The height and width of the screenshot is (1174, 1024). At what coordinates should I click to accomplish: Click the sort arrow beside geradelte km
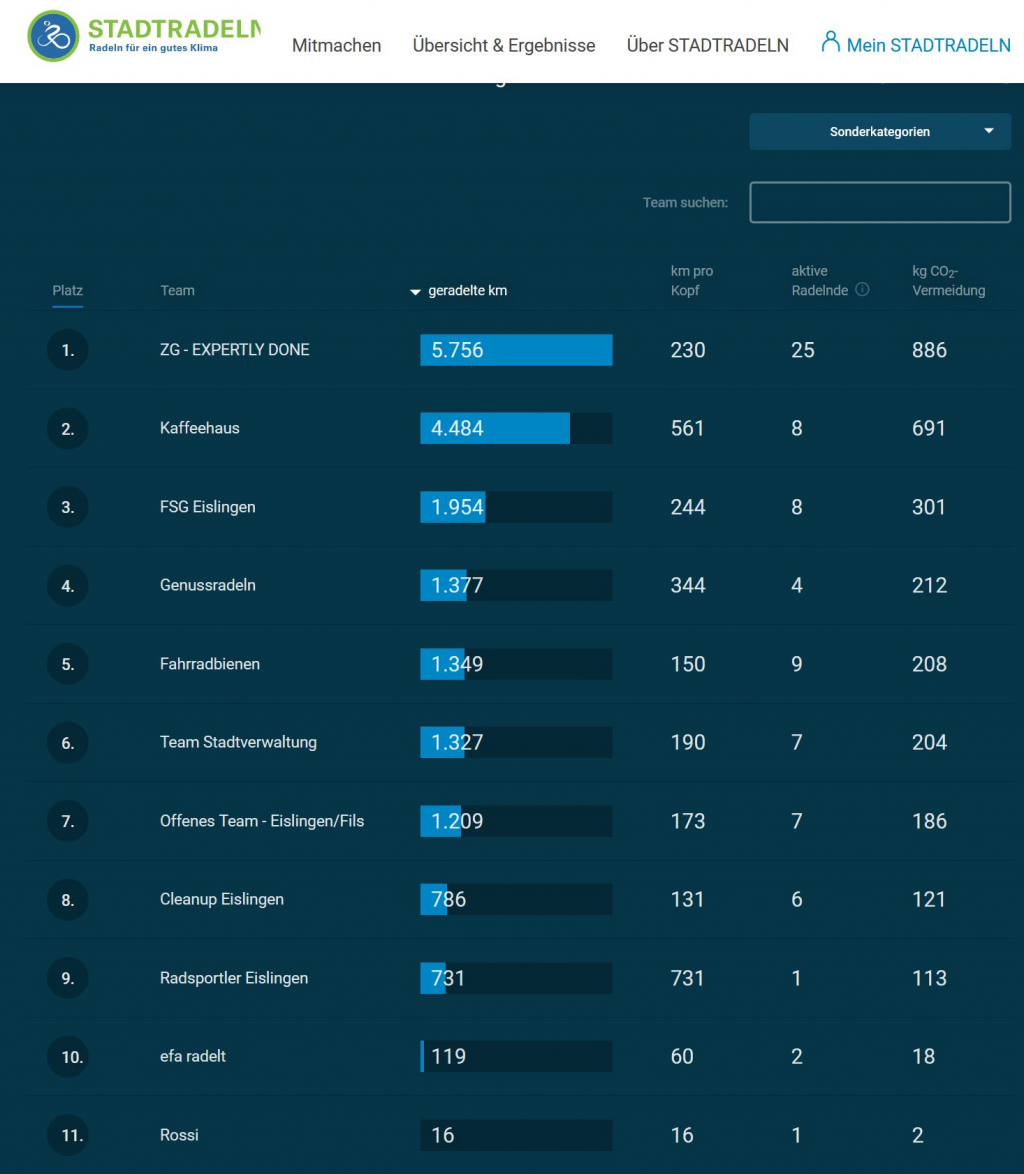[415, 292]
